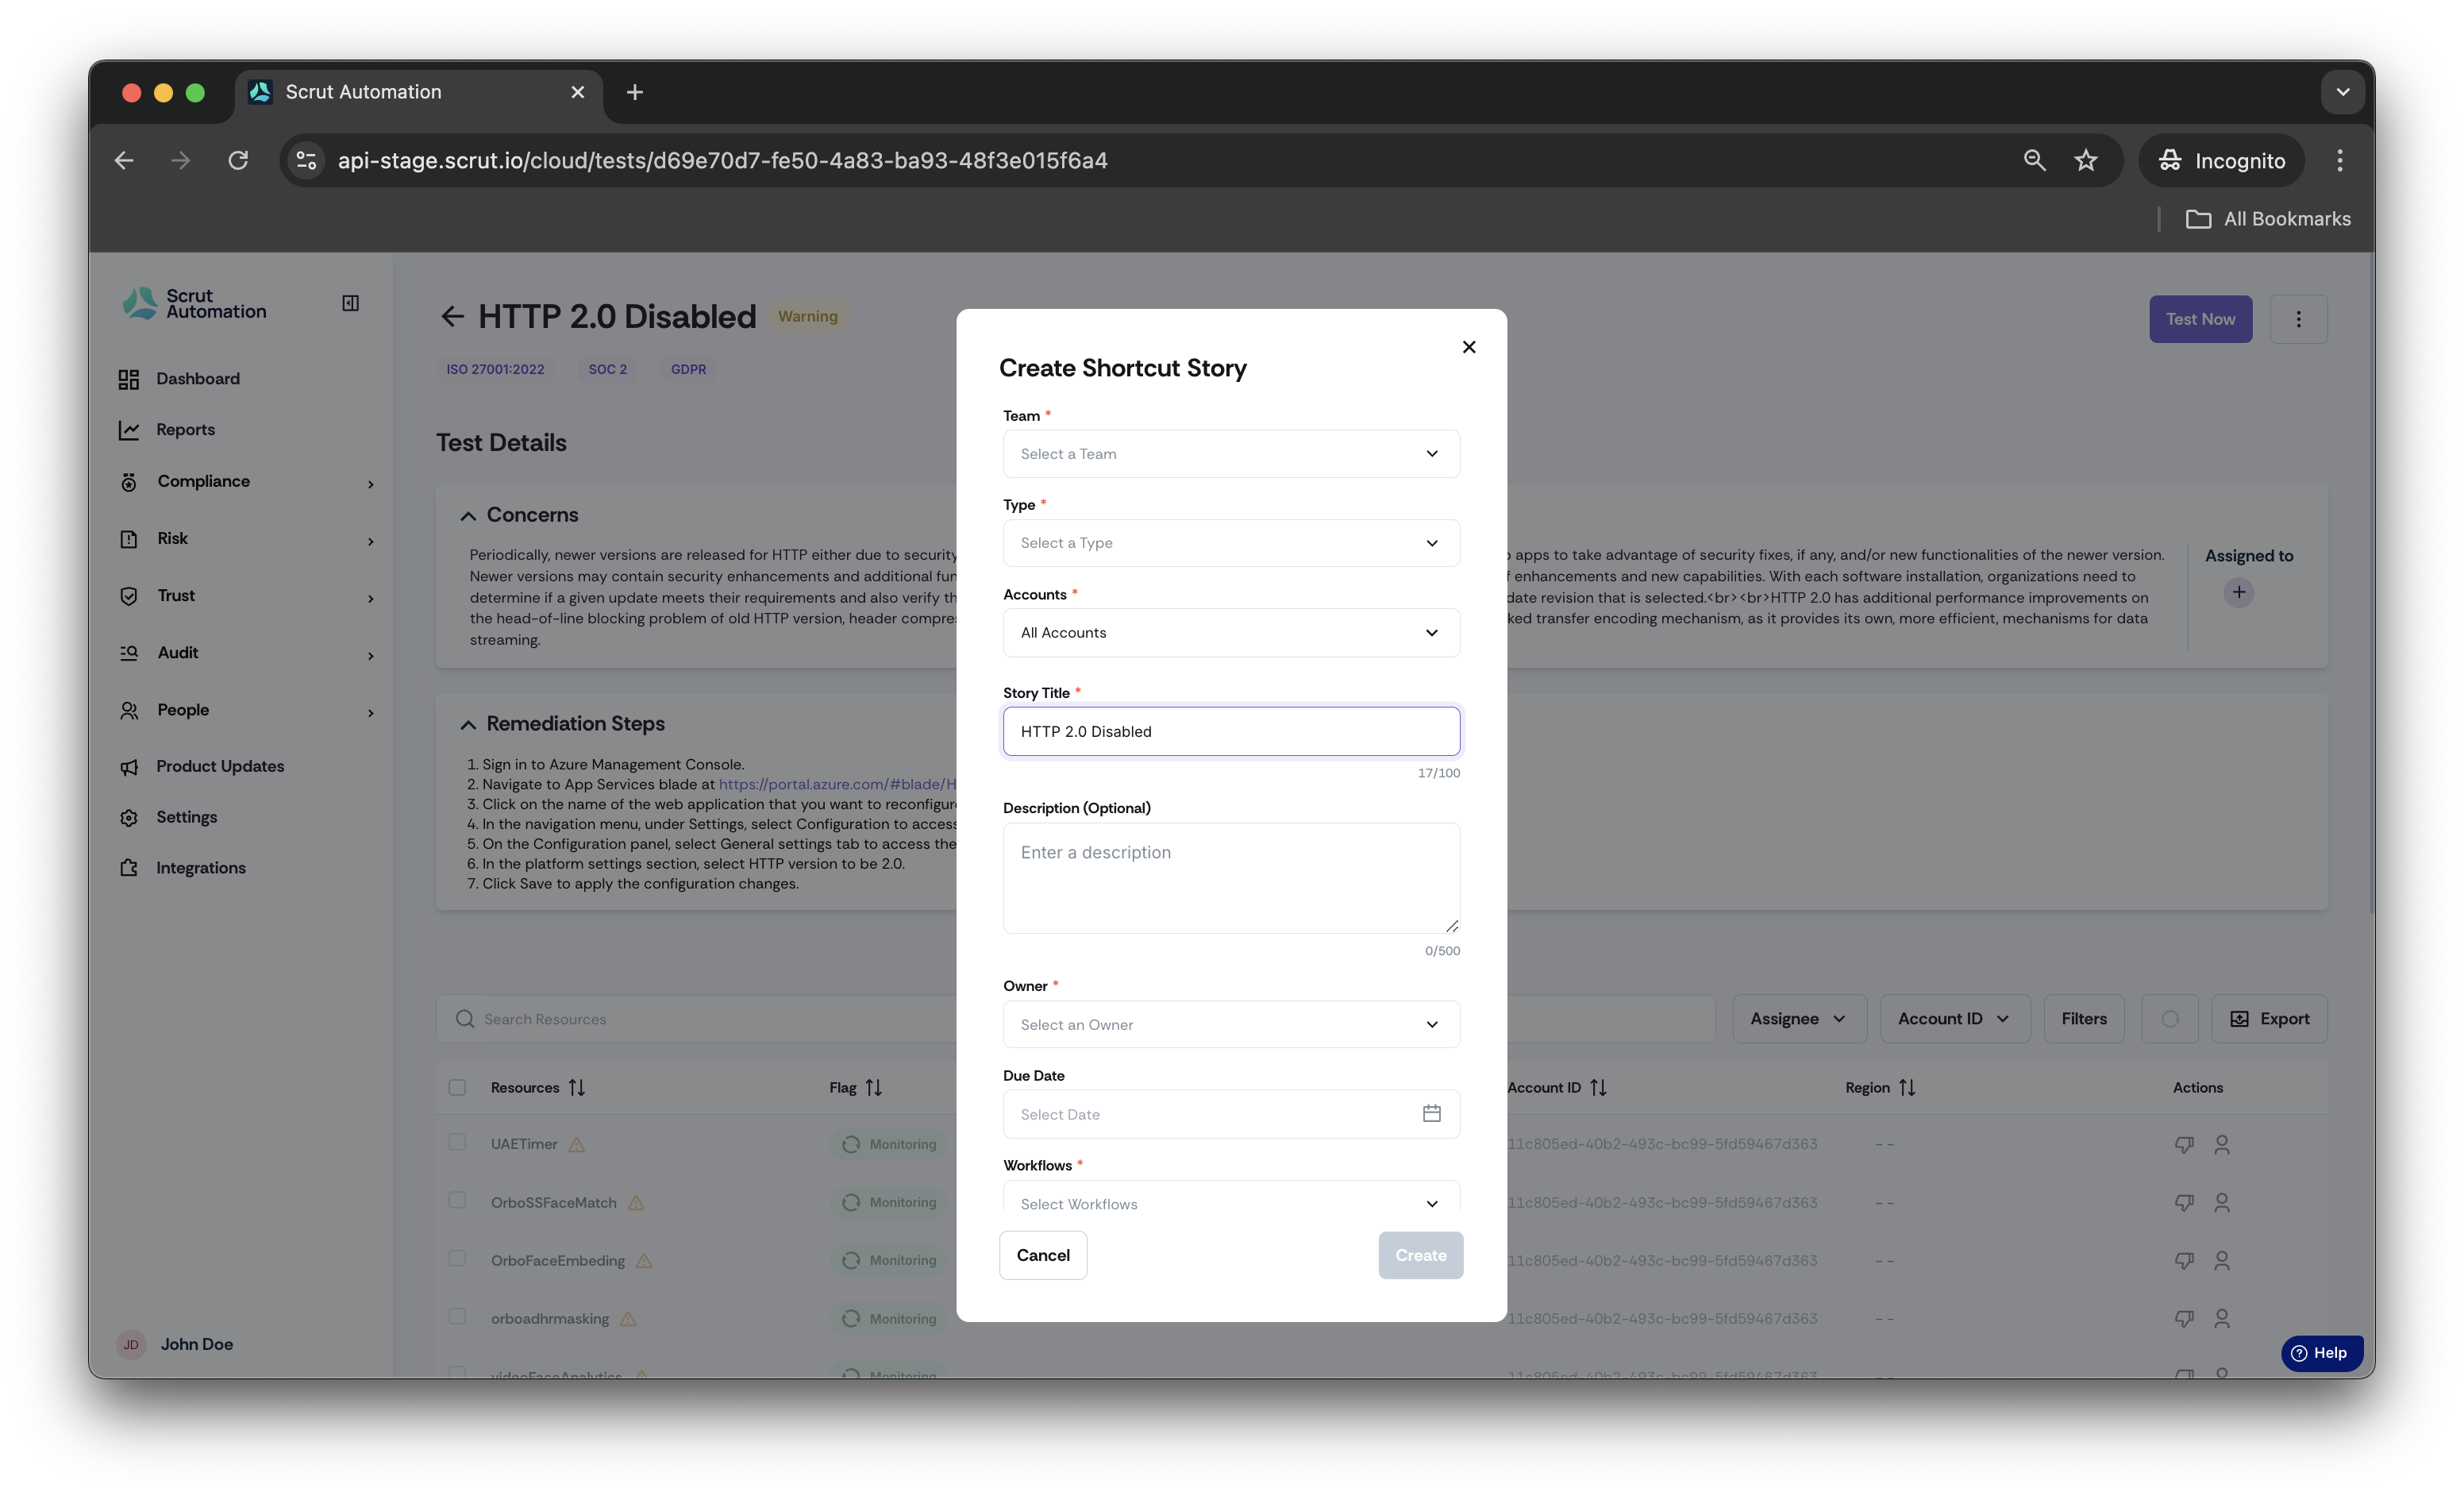
Task: Open Dashboard in the sidebar
Action: tap(198, 379)
